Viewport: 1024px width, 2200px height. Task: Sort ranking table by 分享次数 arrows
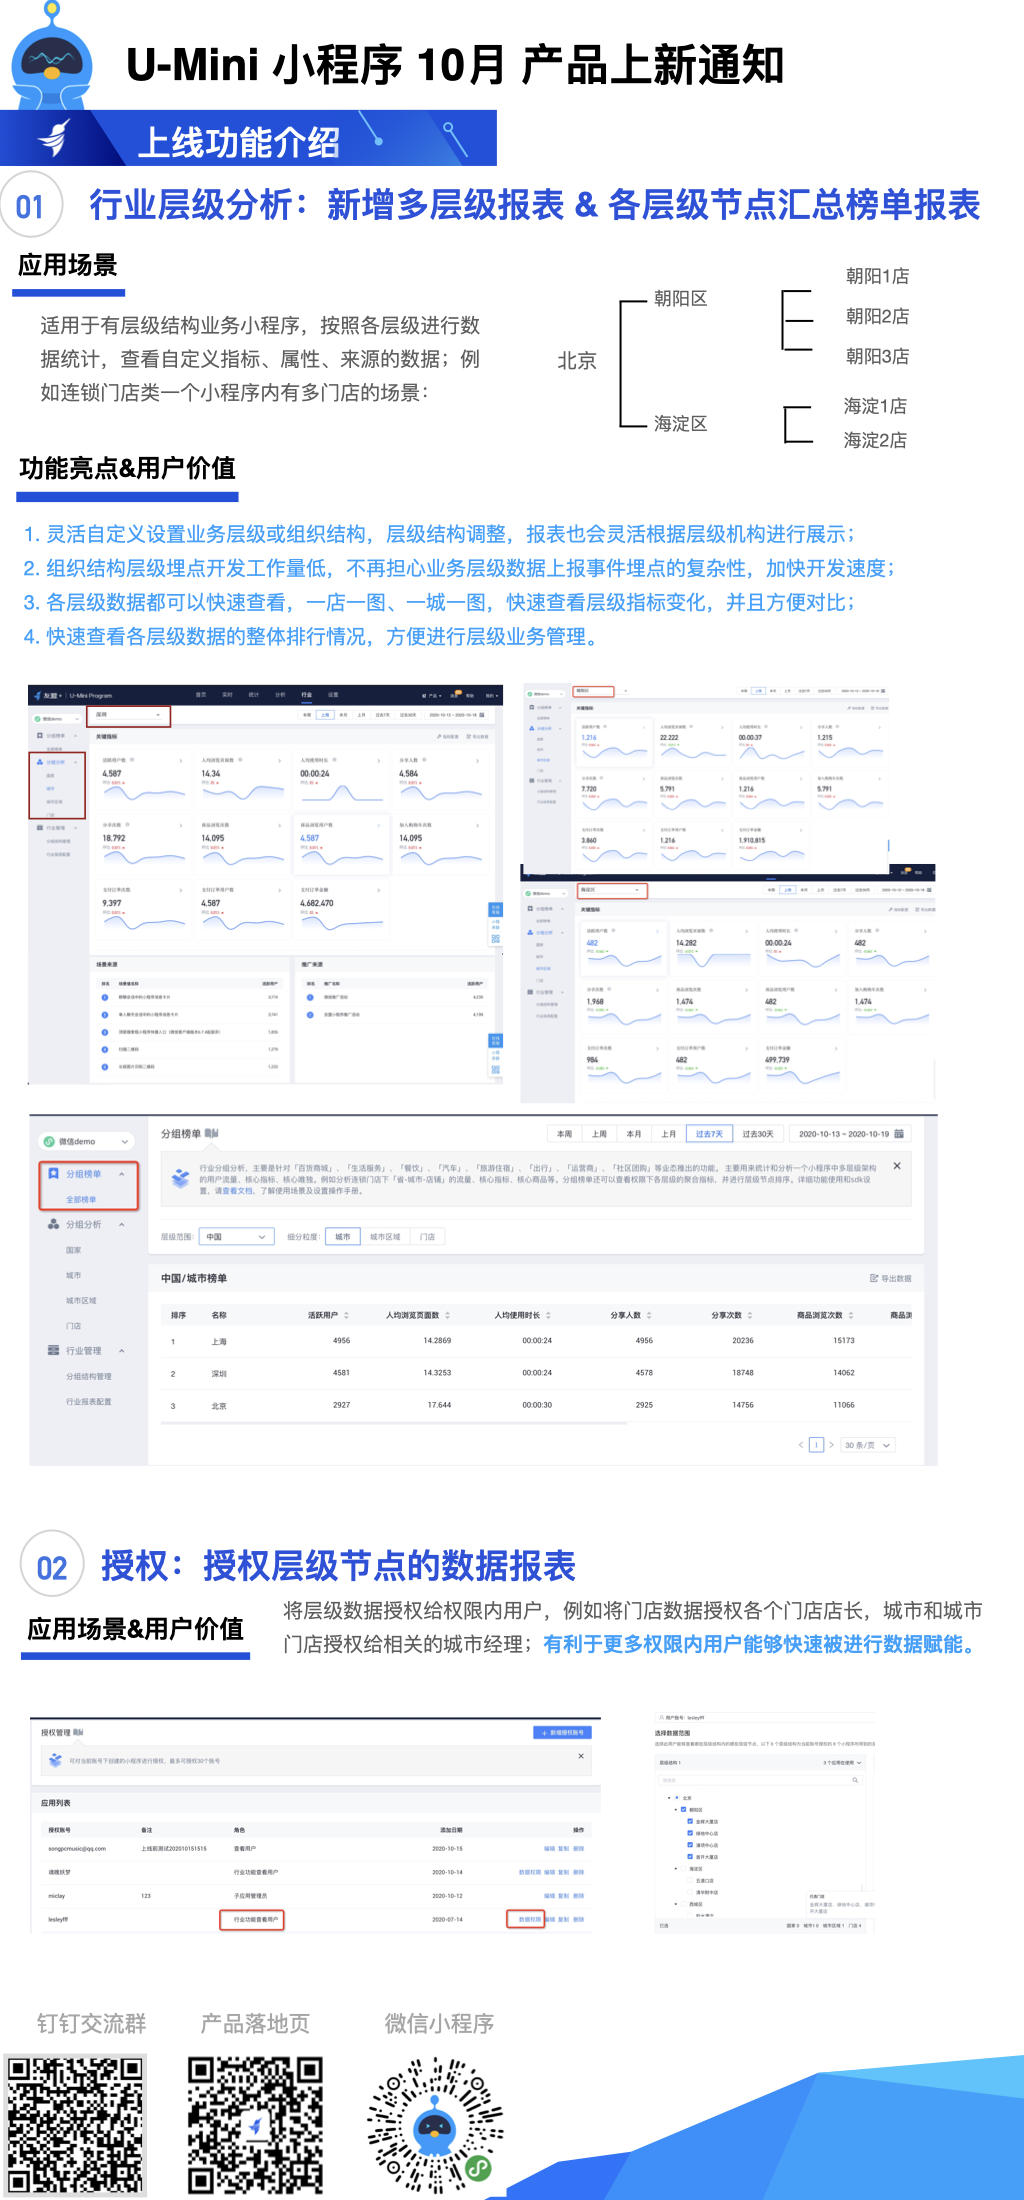[750, 1315]
